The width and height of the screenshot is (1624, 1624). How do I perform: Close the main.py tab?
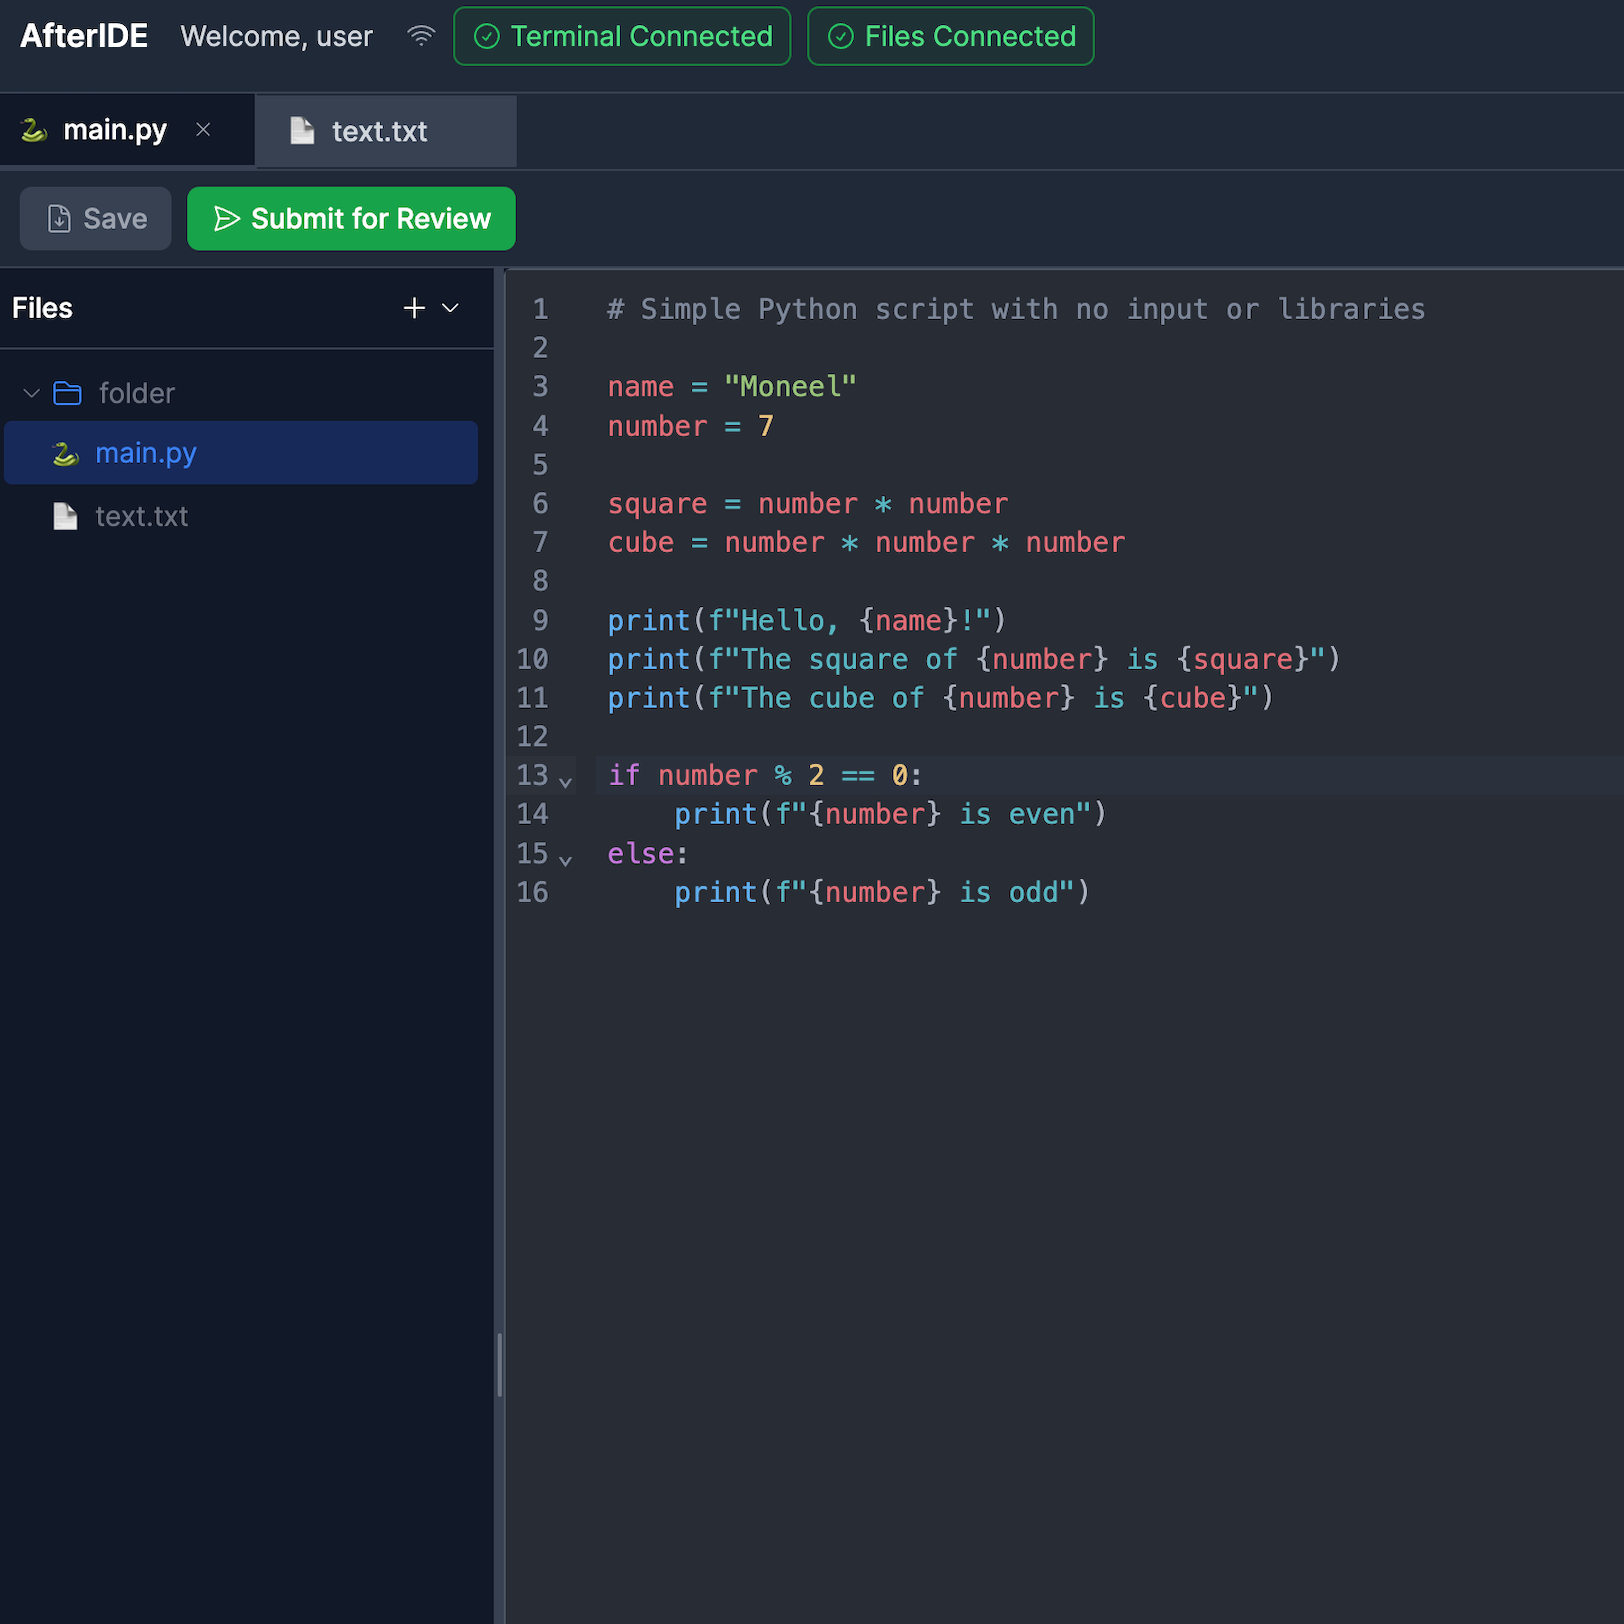click(x=203, y=129)
